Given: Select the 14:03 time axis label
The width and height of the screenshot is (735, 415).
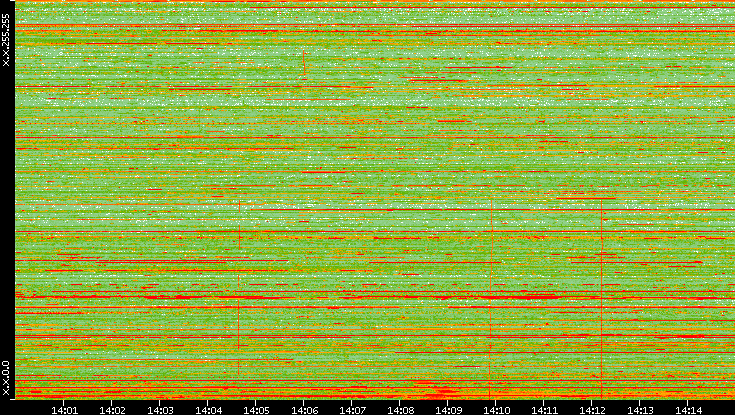Looking at the screenshot, I should [x=160, y=410].
